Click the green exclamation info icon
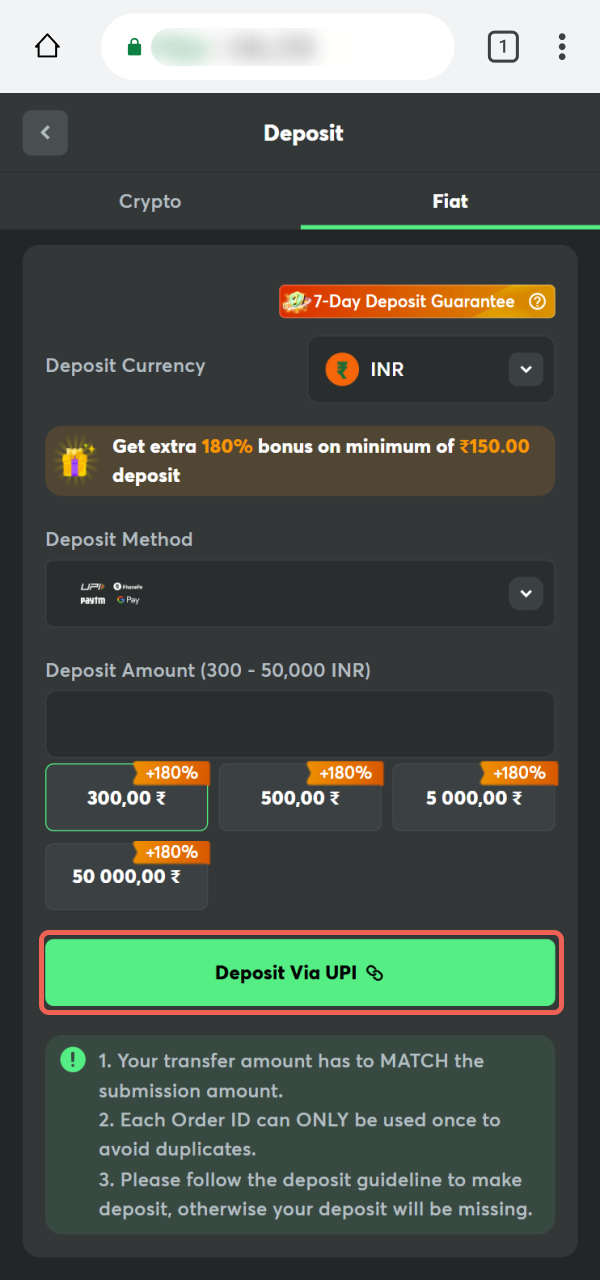Screen dimensions: 600x1280 pos(72,1059)
